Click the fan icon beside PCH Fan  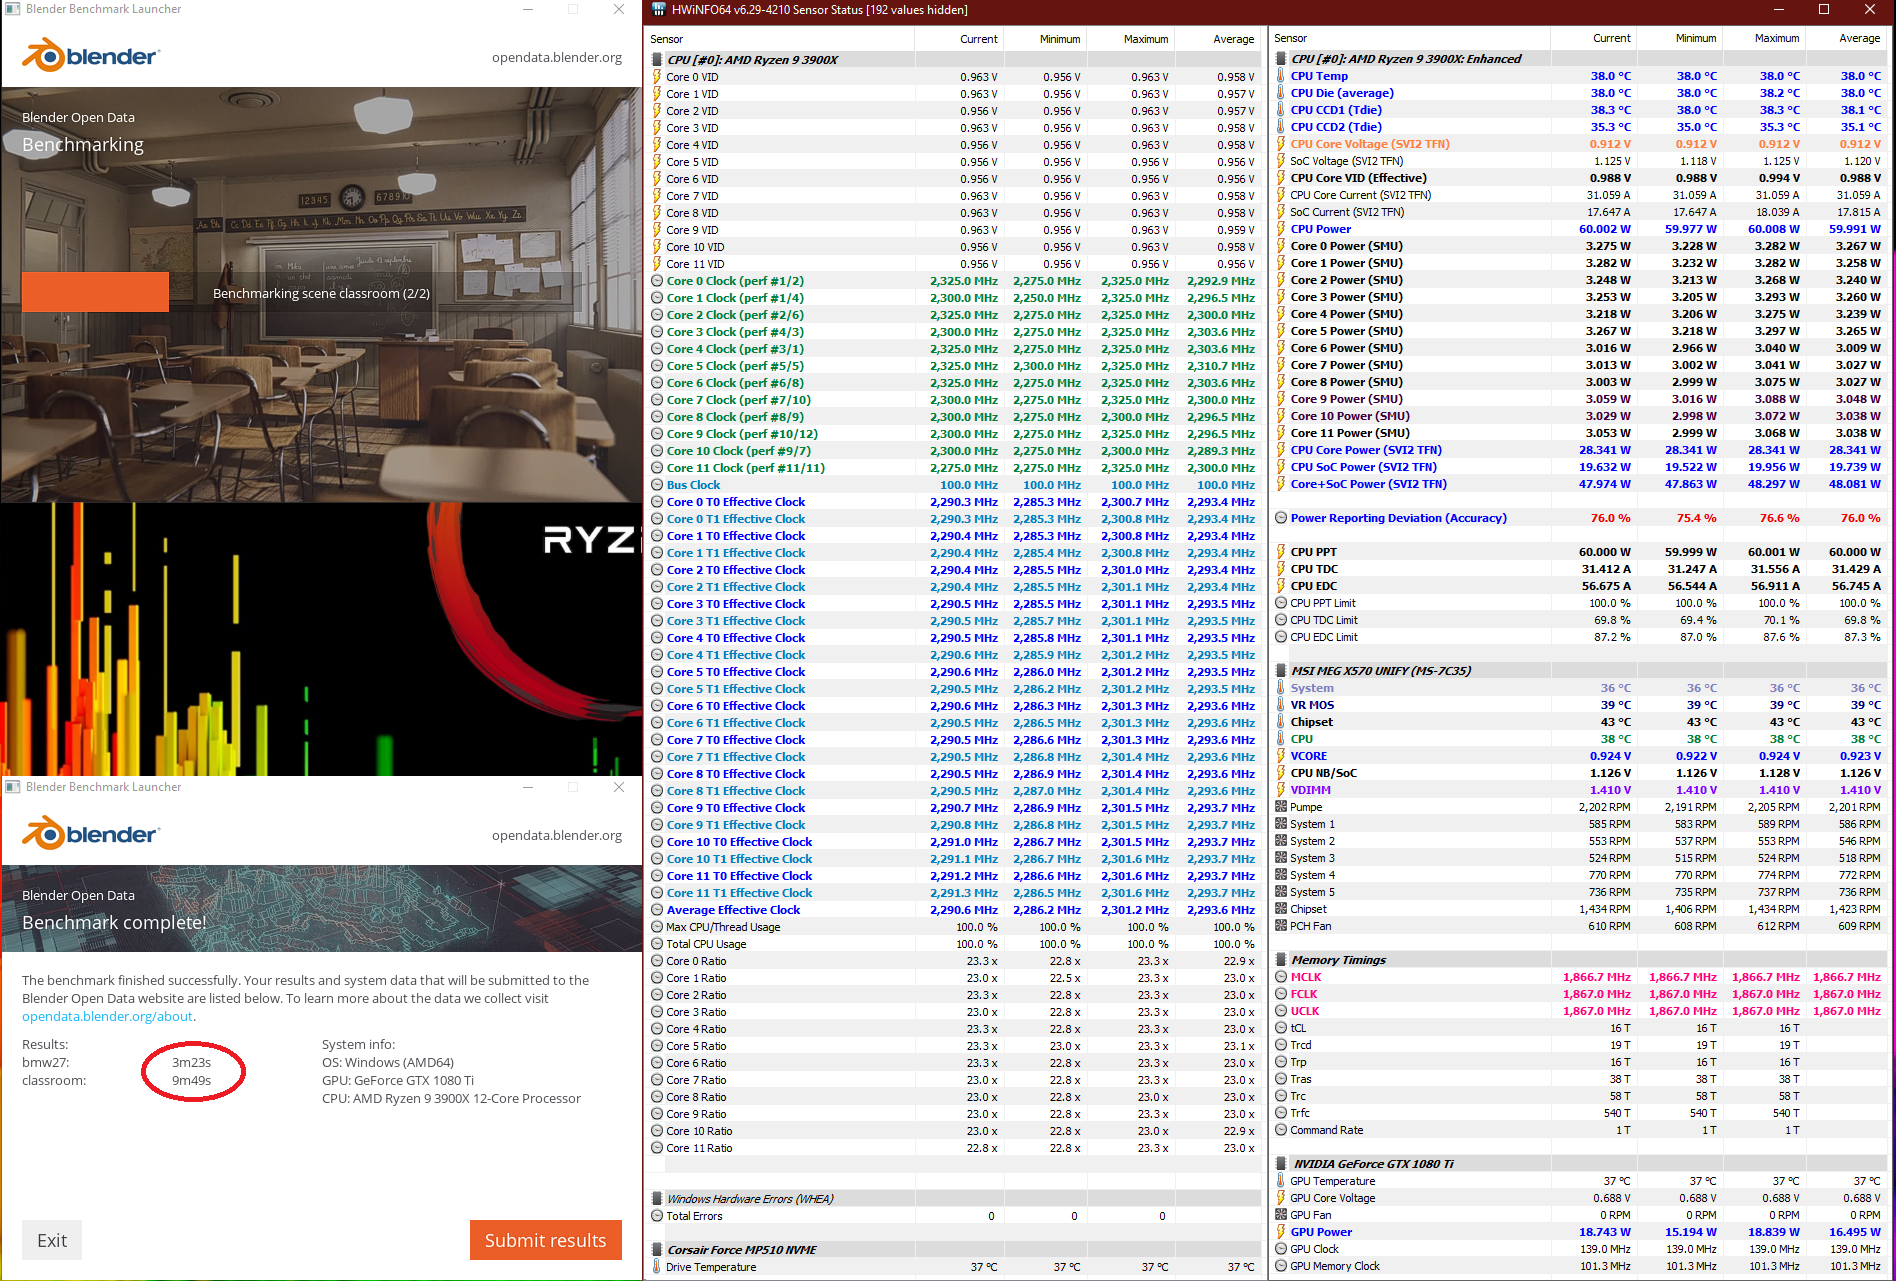[x=1281, y=926]
